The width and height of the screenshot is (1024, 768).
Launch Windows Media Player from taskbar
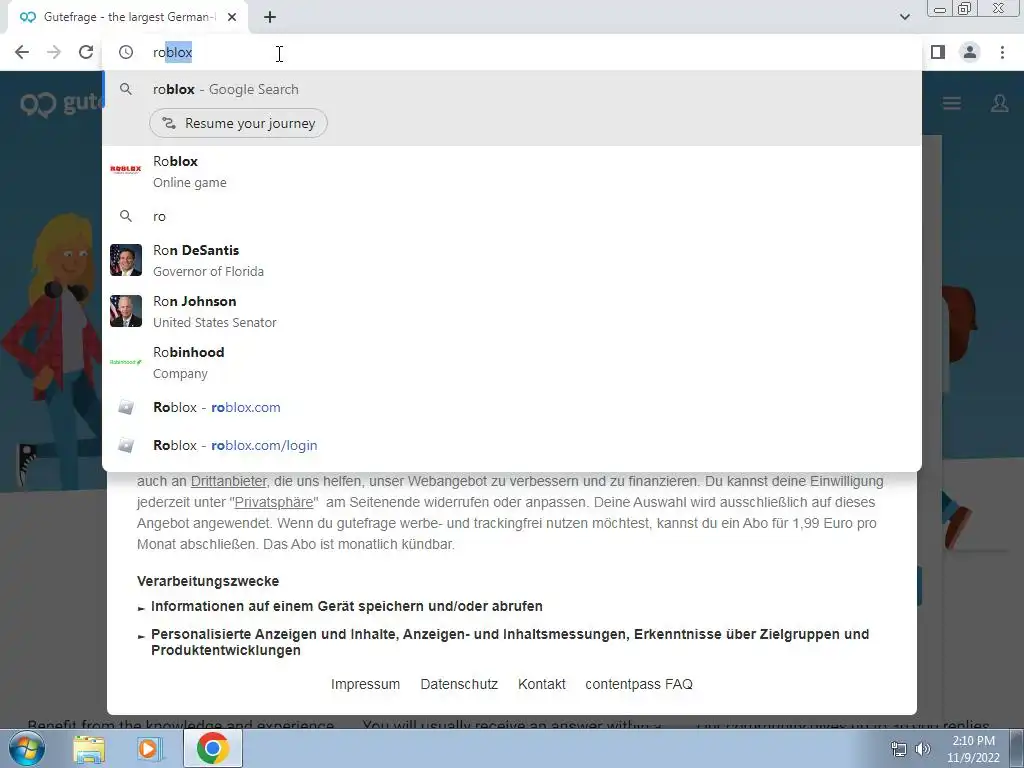[x=149, y=749]
